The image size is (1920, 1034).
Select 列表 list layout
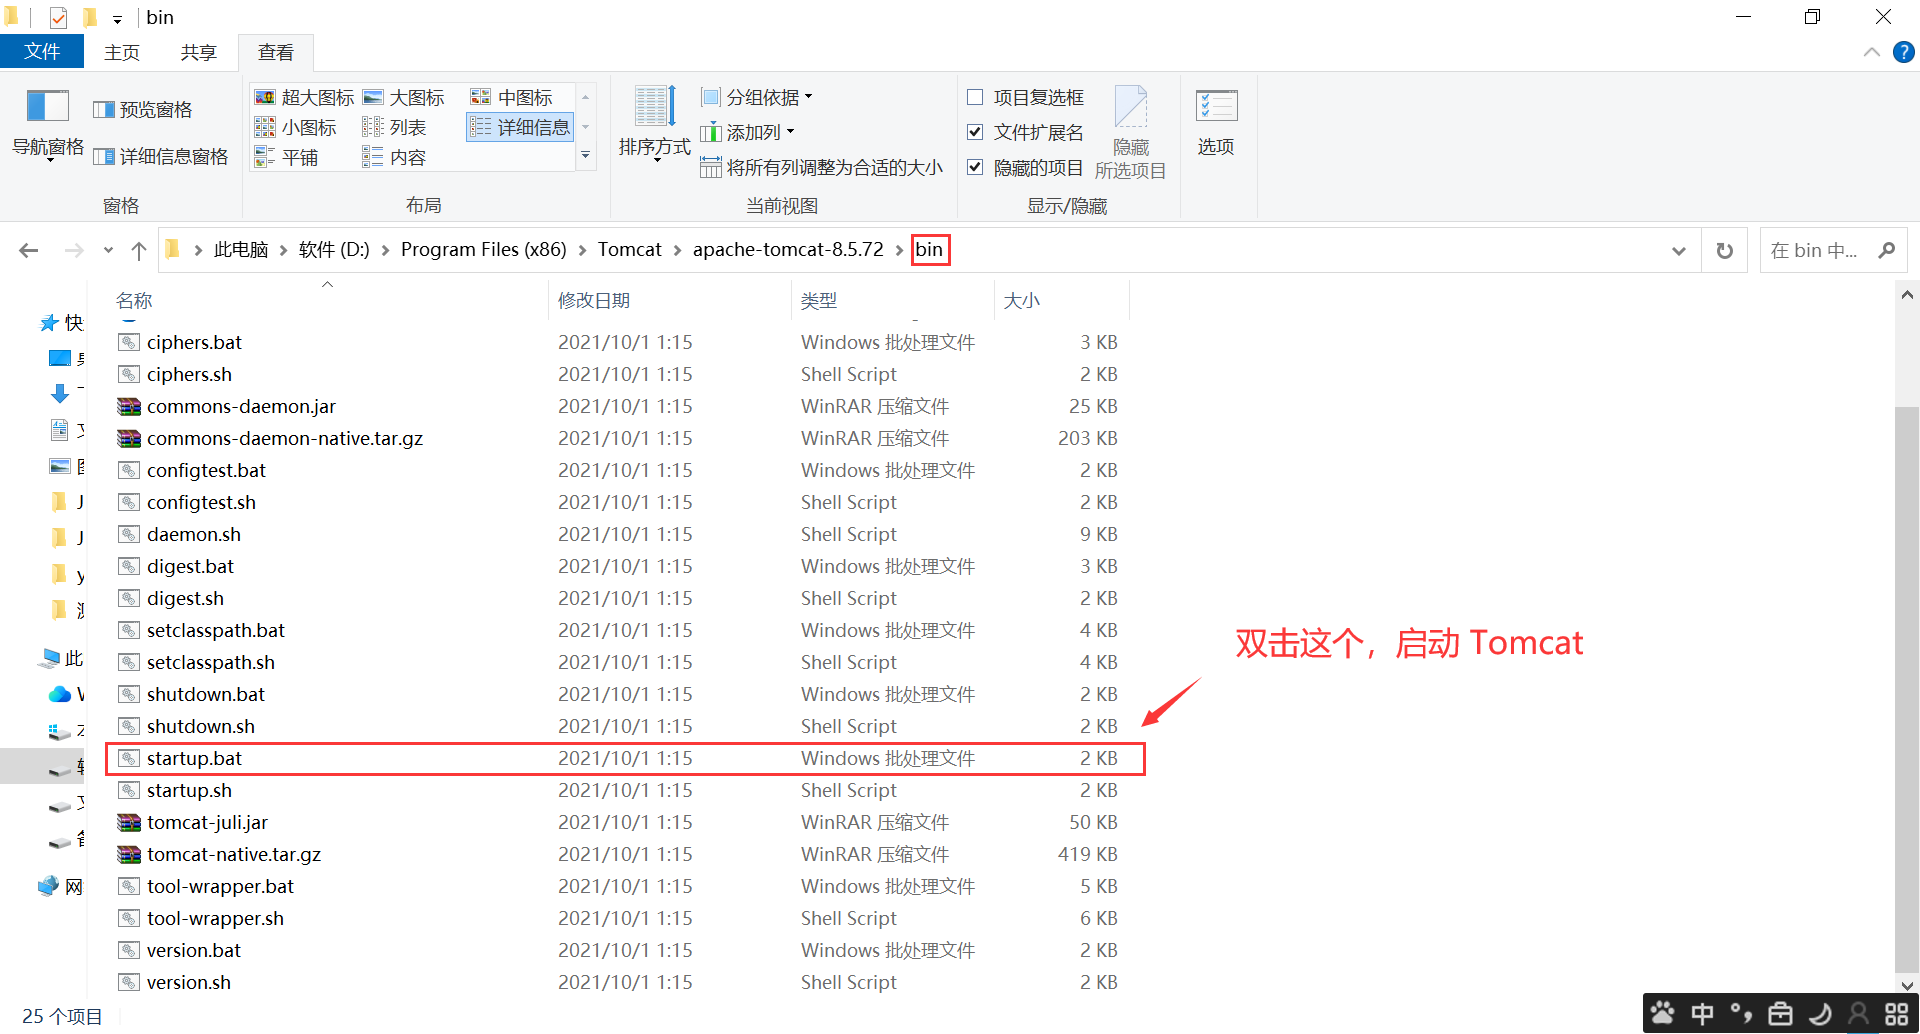394,127
